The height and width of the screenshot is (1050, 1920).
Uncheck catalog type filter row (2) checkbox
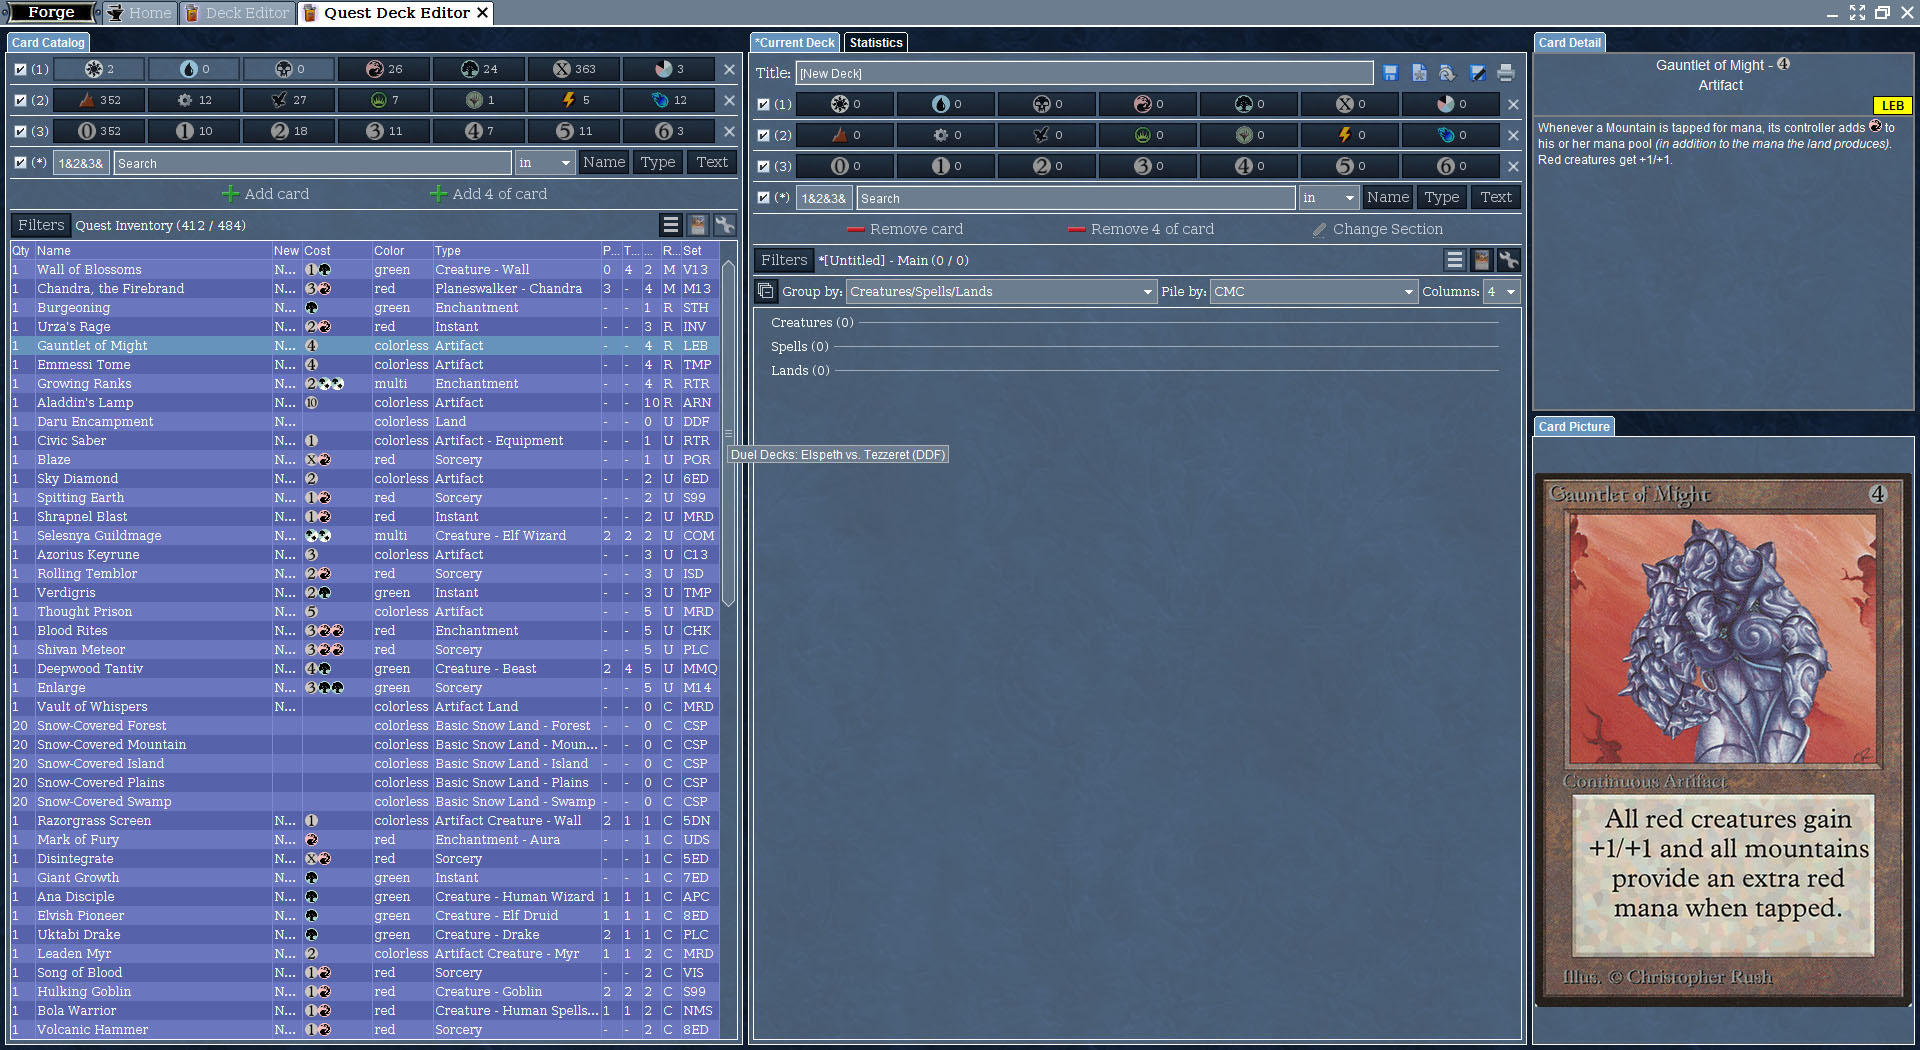pyautogui.click(x=20, y=100)
